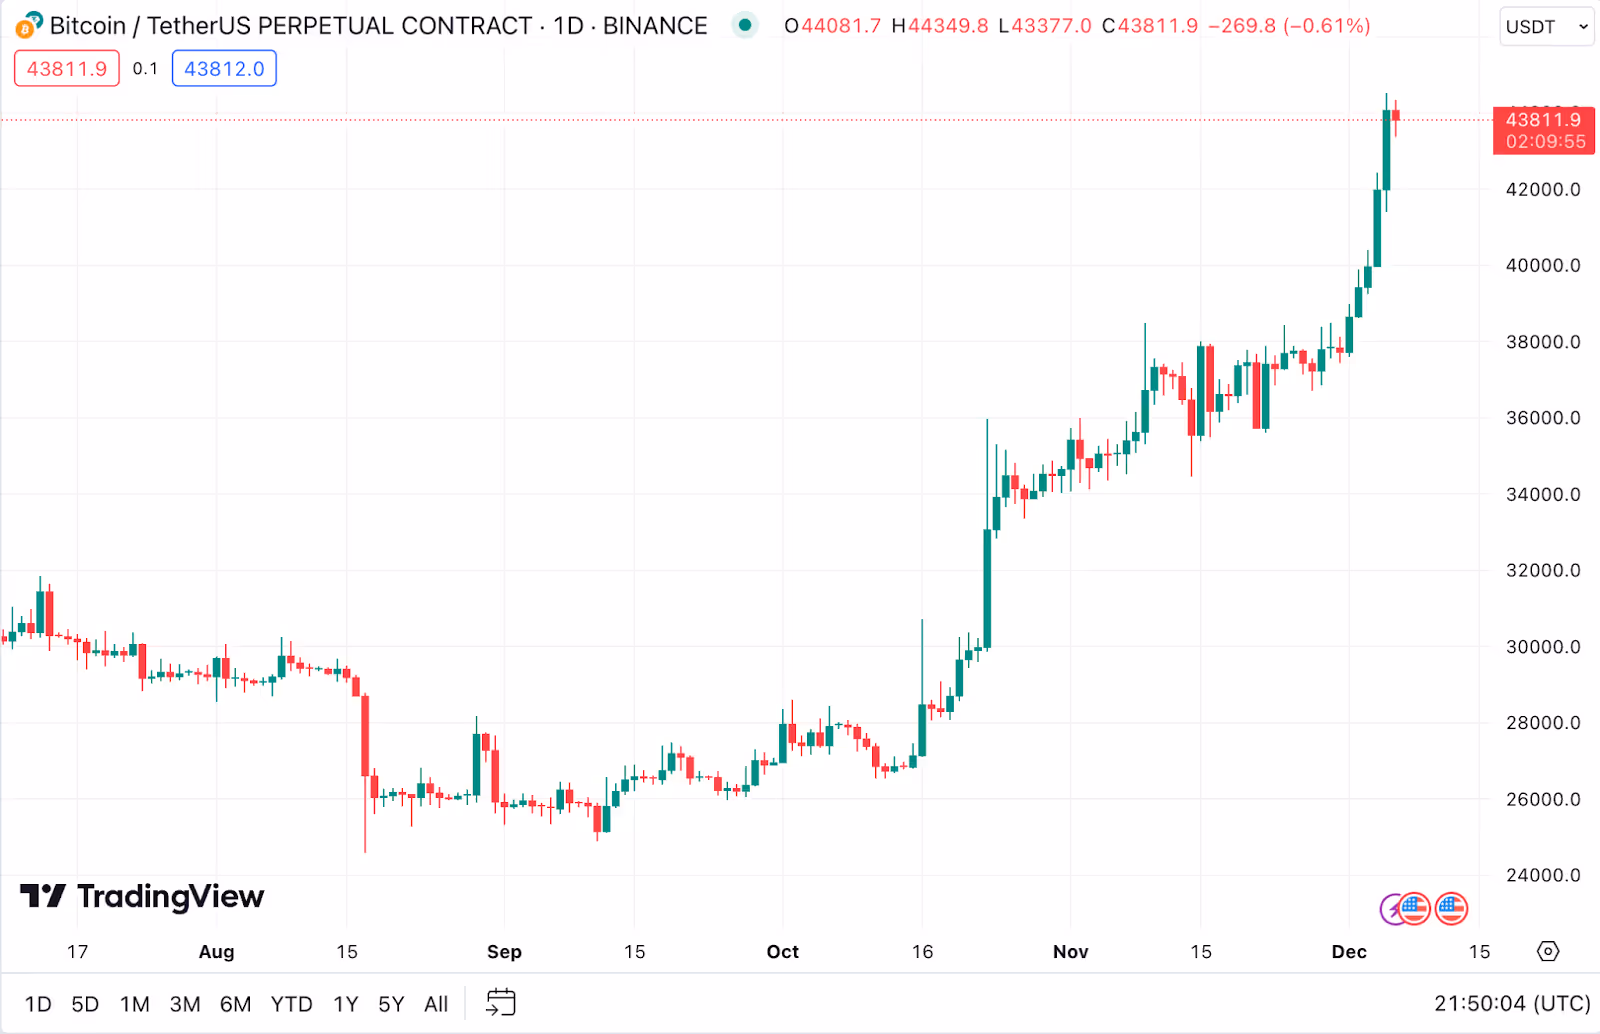The width and height of the screenshot is (1600, 1034).
Task: Click the red sell price button 43811.9
Action: pos(66,68)
